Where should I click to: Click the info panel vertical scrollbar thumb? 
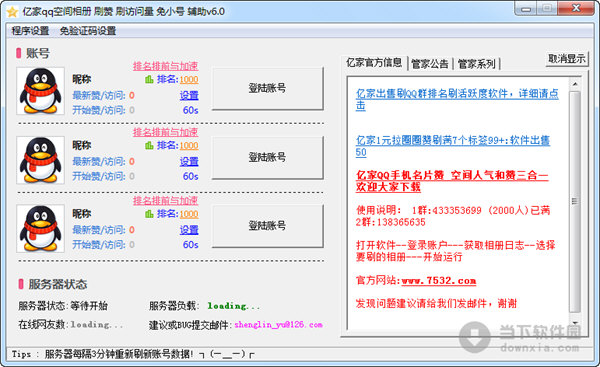pos(574,202)
